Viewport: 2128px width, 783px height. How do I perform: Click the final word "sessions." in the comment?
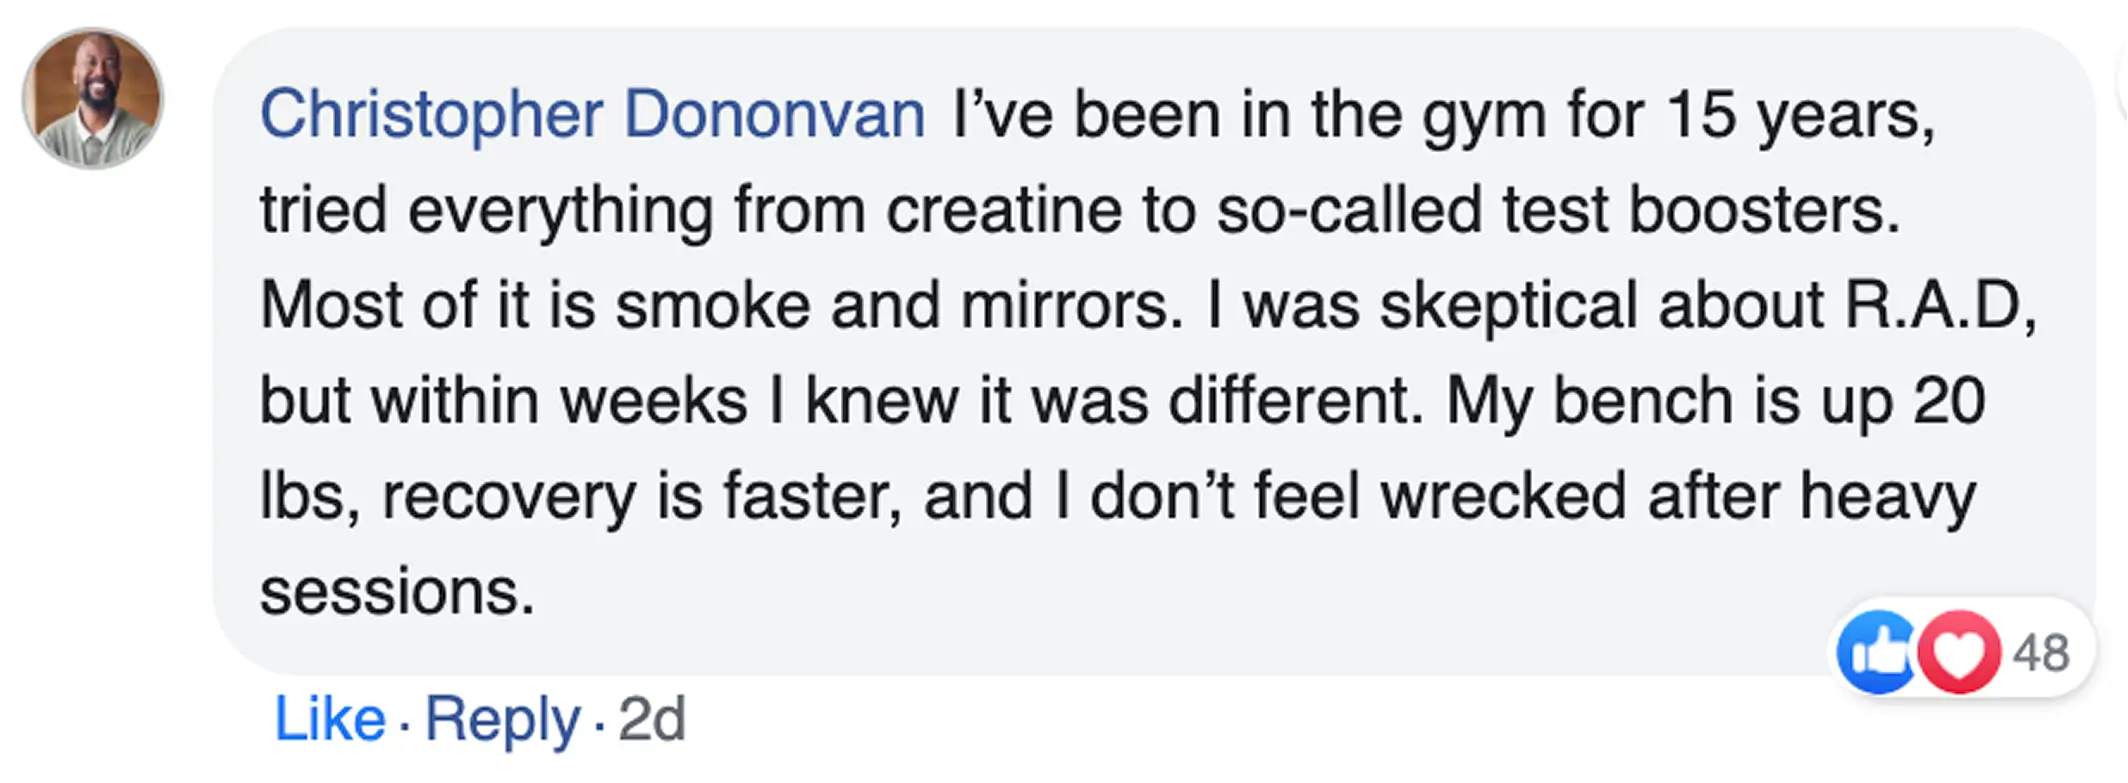click(x=397, y=592)
